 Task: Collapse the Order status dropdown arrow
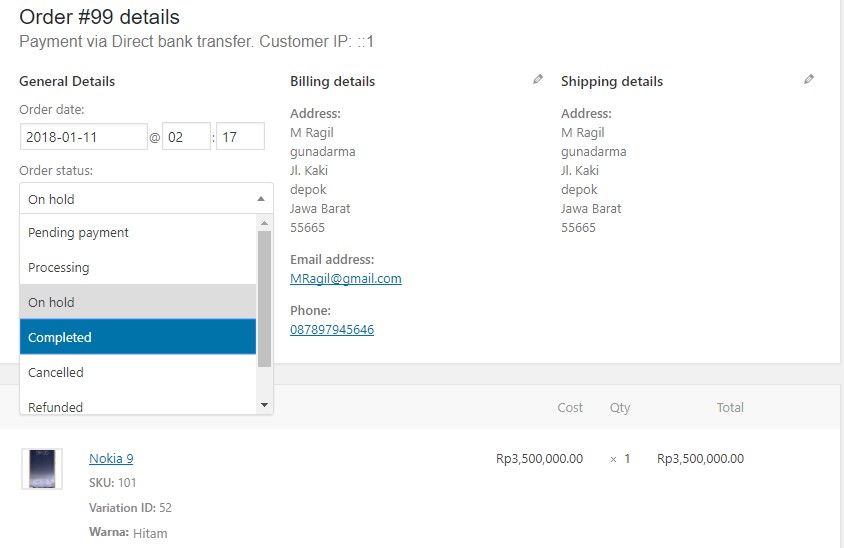pos(261,199)
